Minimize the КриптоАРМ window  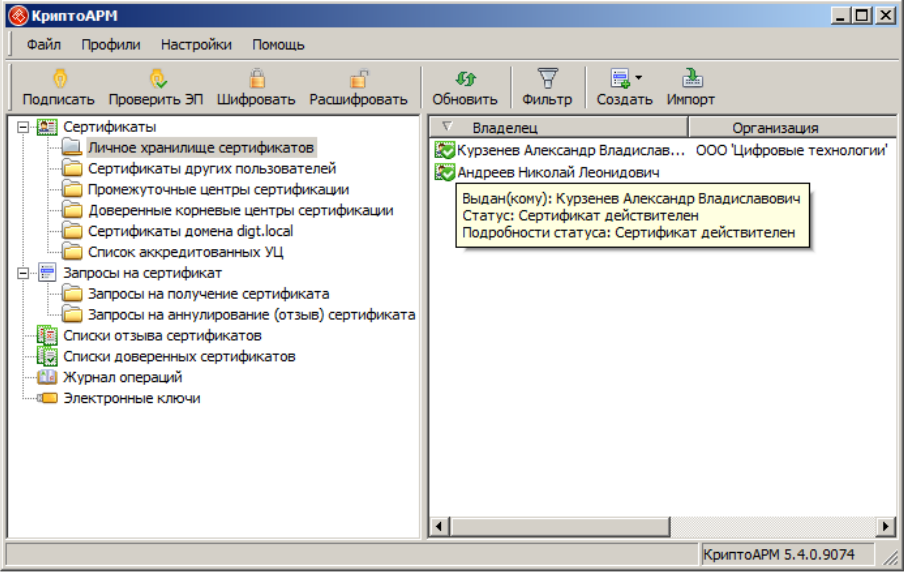pyautogui.click(x=841, y=16)
